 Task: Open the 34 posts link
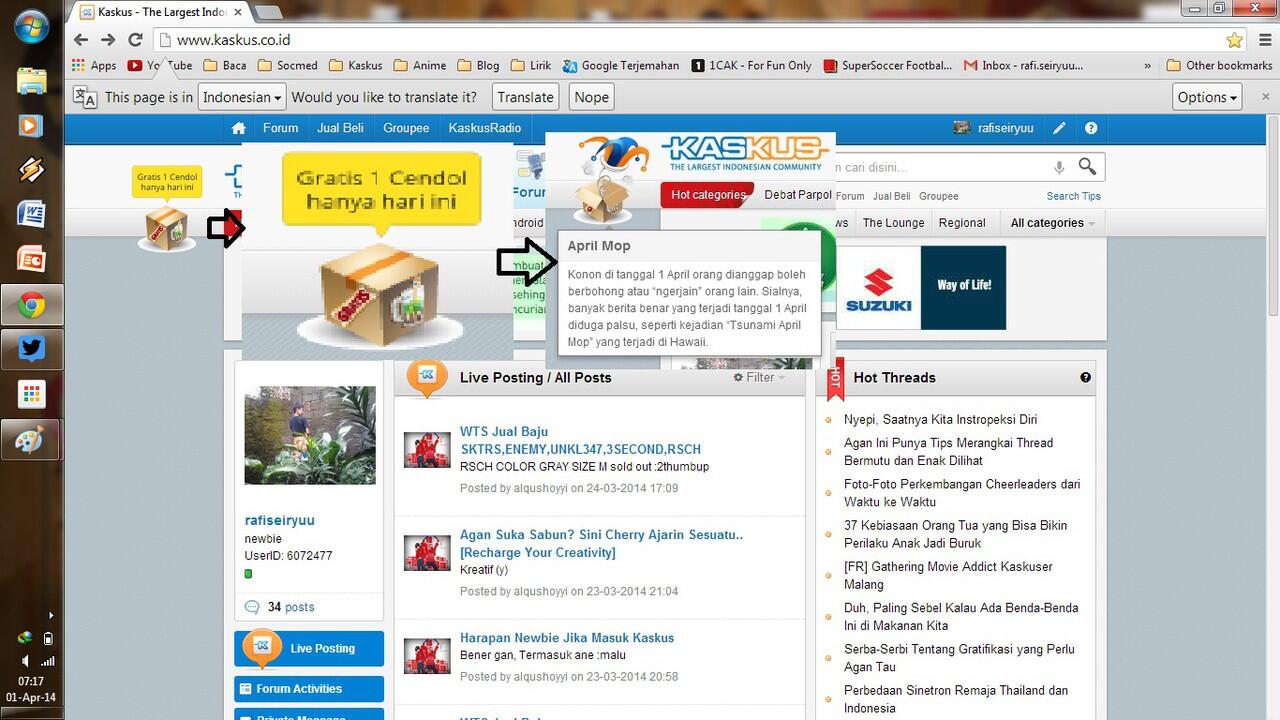point(291,607)
